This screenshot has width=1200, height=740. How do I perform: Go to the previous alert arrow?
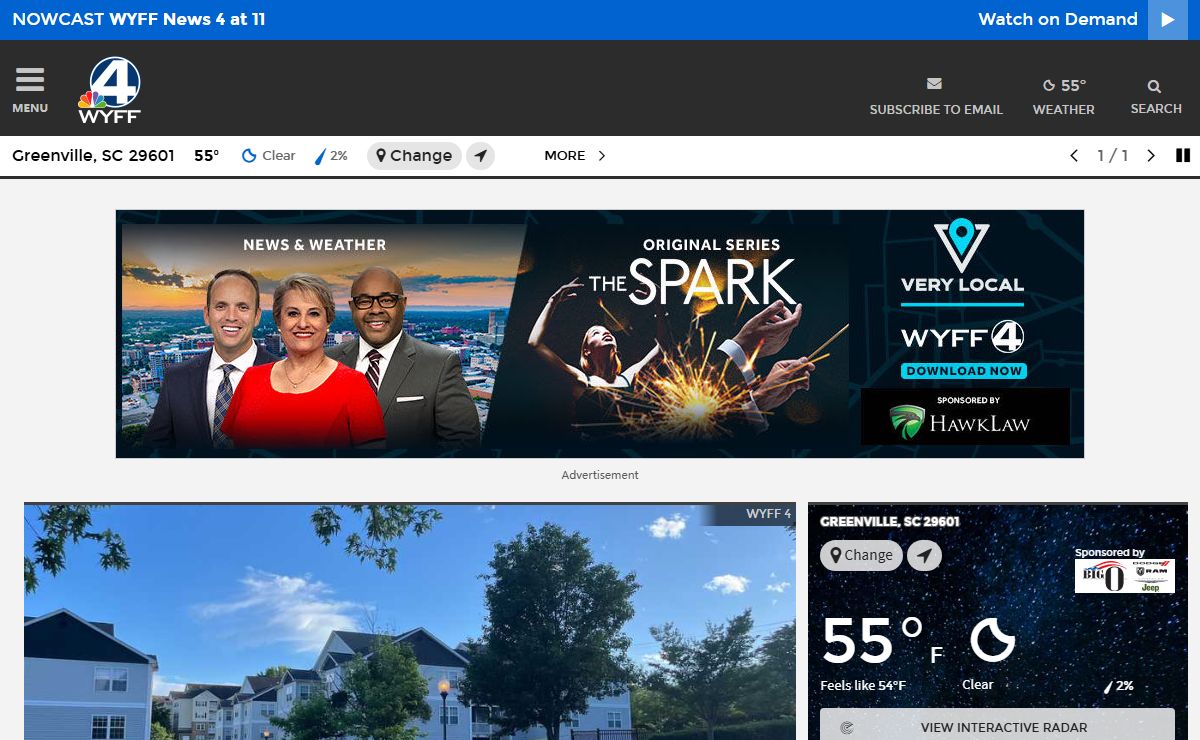pyautogui.click(x=1074, y=156)
